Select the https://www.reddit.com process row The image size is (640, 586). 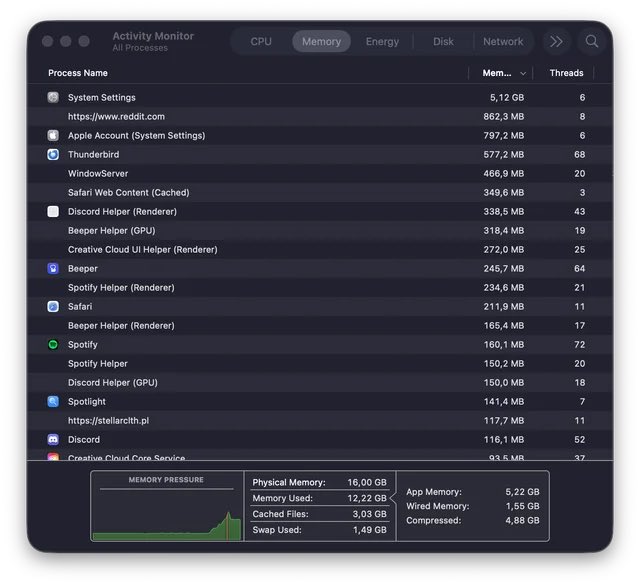click(x=320, y=116)
